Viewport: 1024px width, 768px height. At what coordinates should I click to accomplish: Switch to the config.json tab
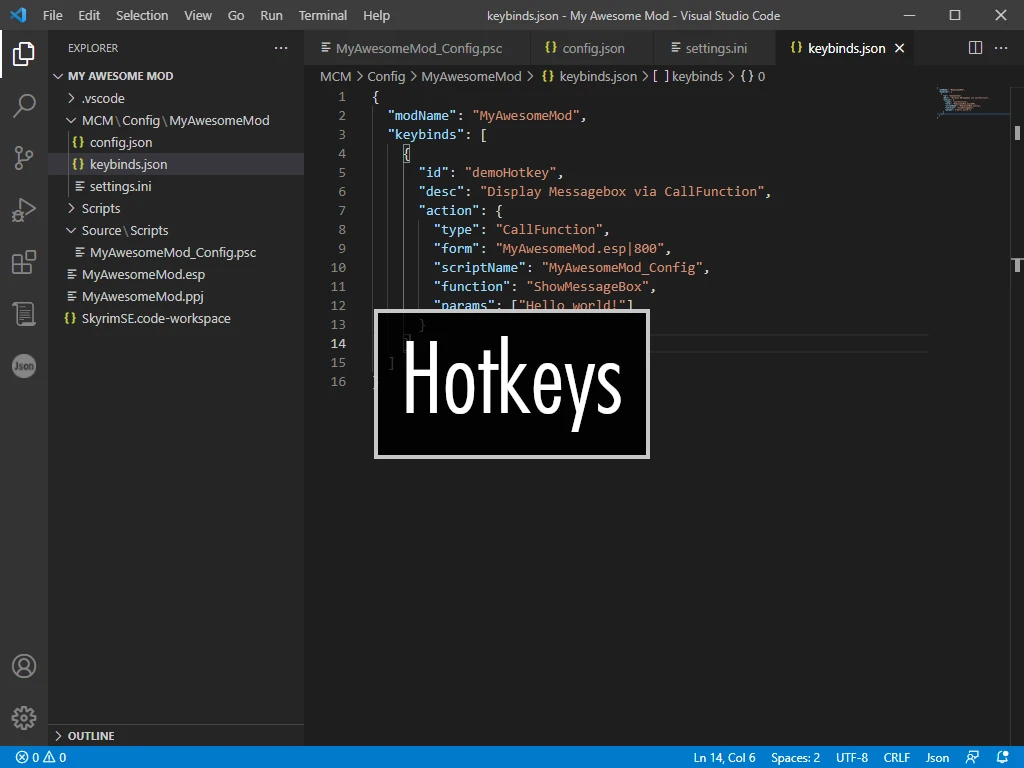pos(585,48)
